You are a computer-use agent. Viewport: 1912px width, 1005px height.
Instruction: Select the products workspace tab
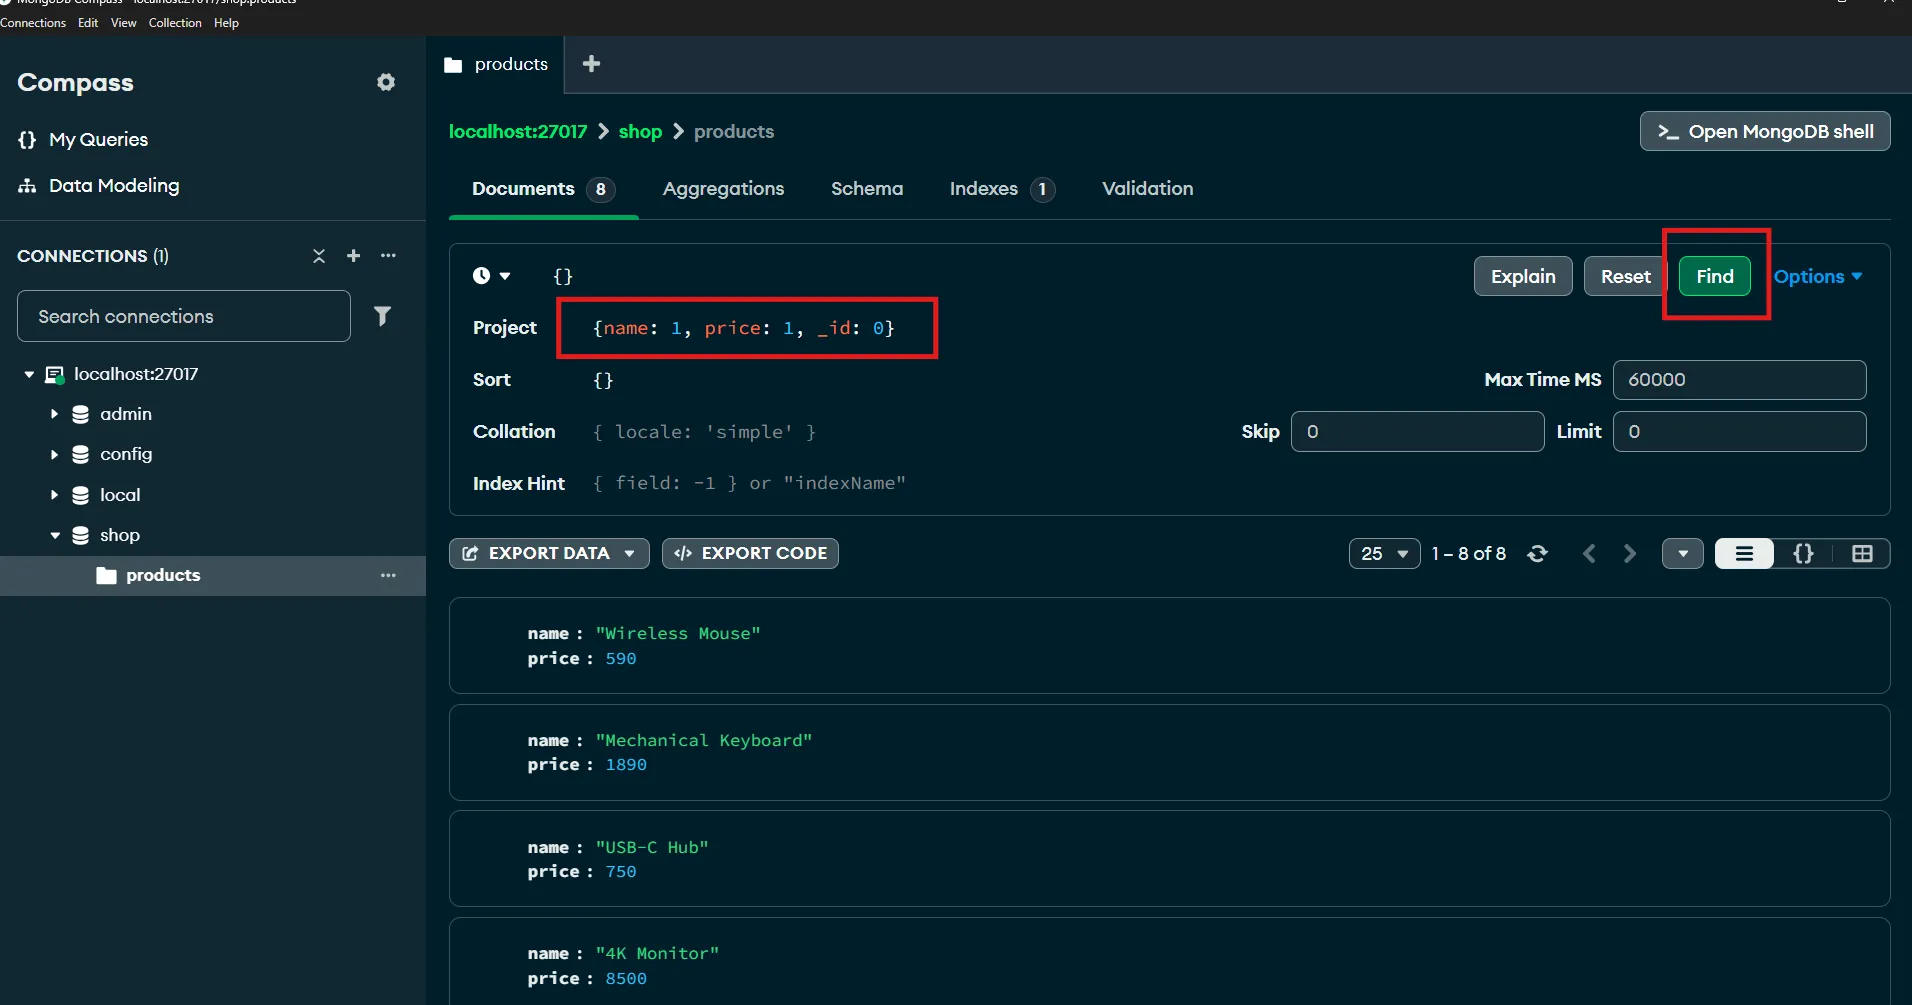tap(496, 64)
